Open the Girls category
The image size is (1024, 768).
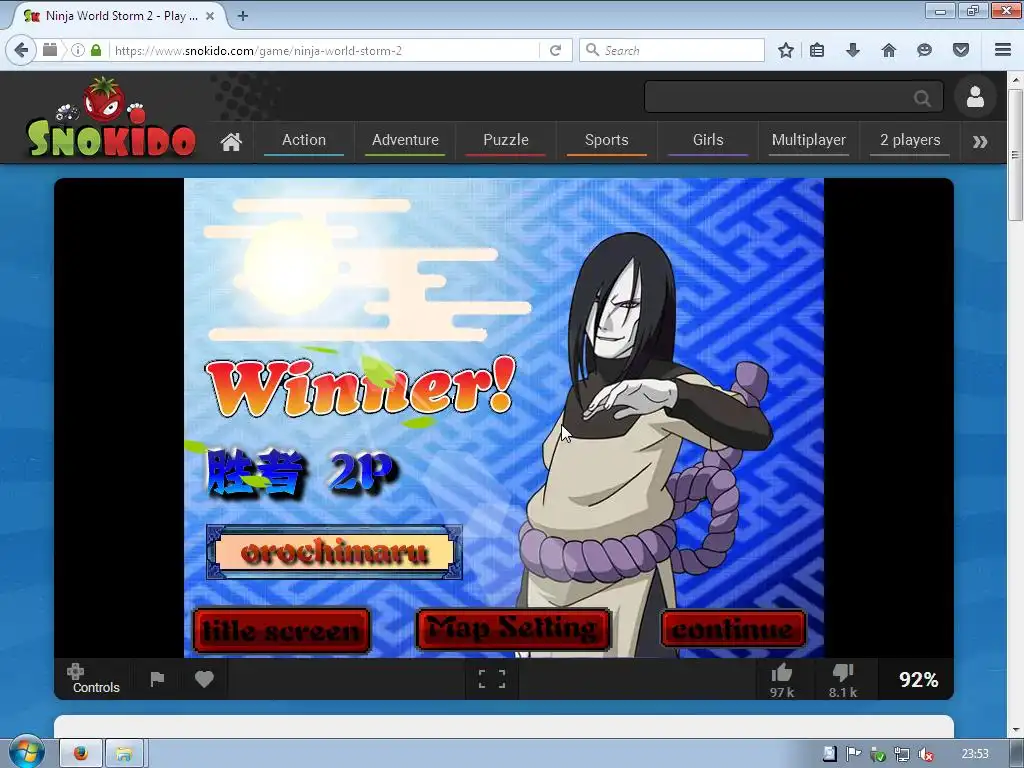tap(708, 140)
